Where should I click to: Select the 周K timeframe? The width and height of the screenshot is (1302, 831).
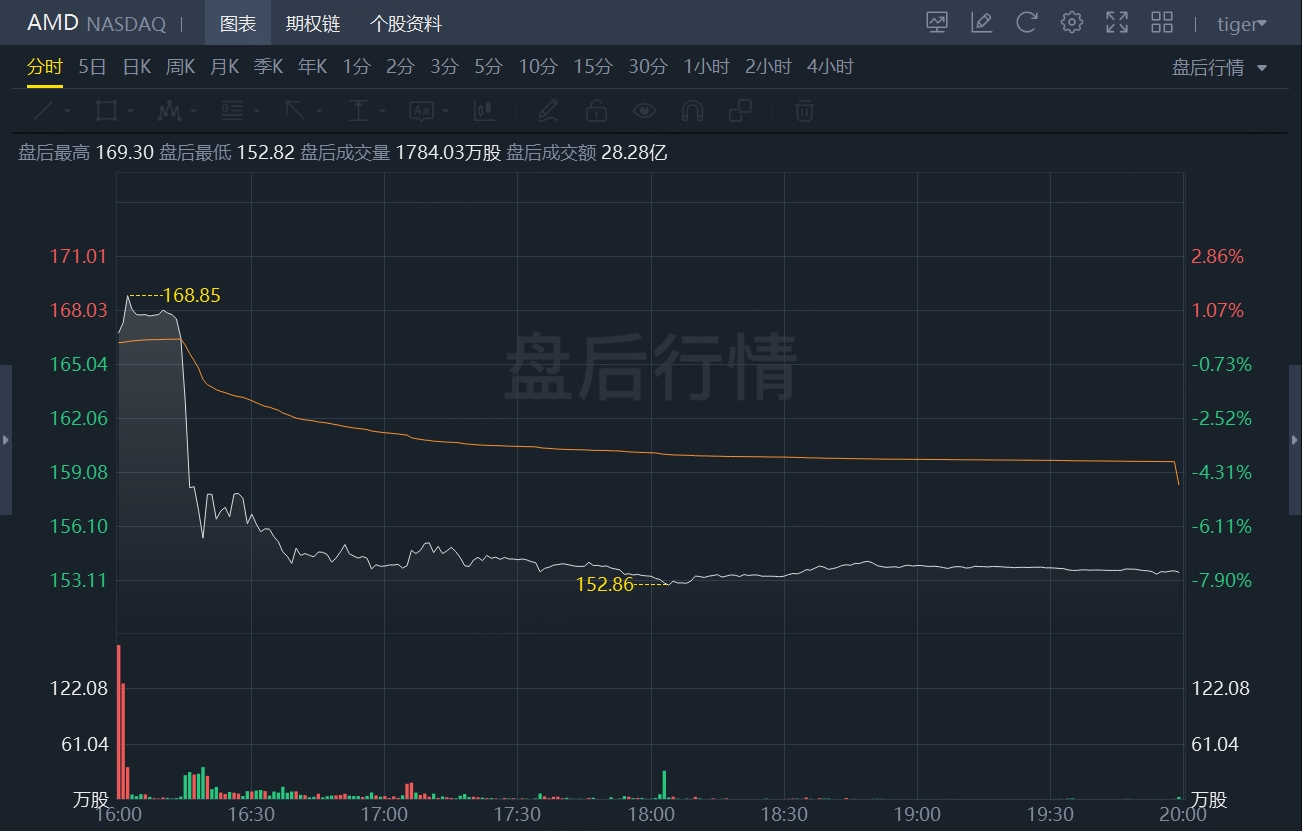coord(180,67)
